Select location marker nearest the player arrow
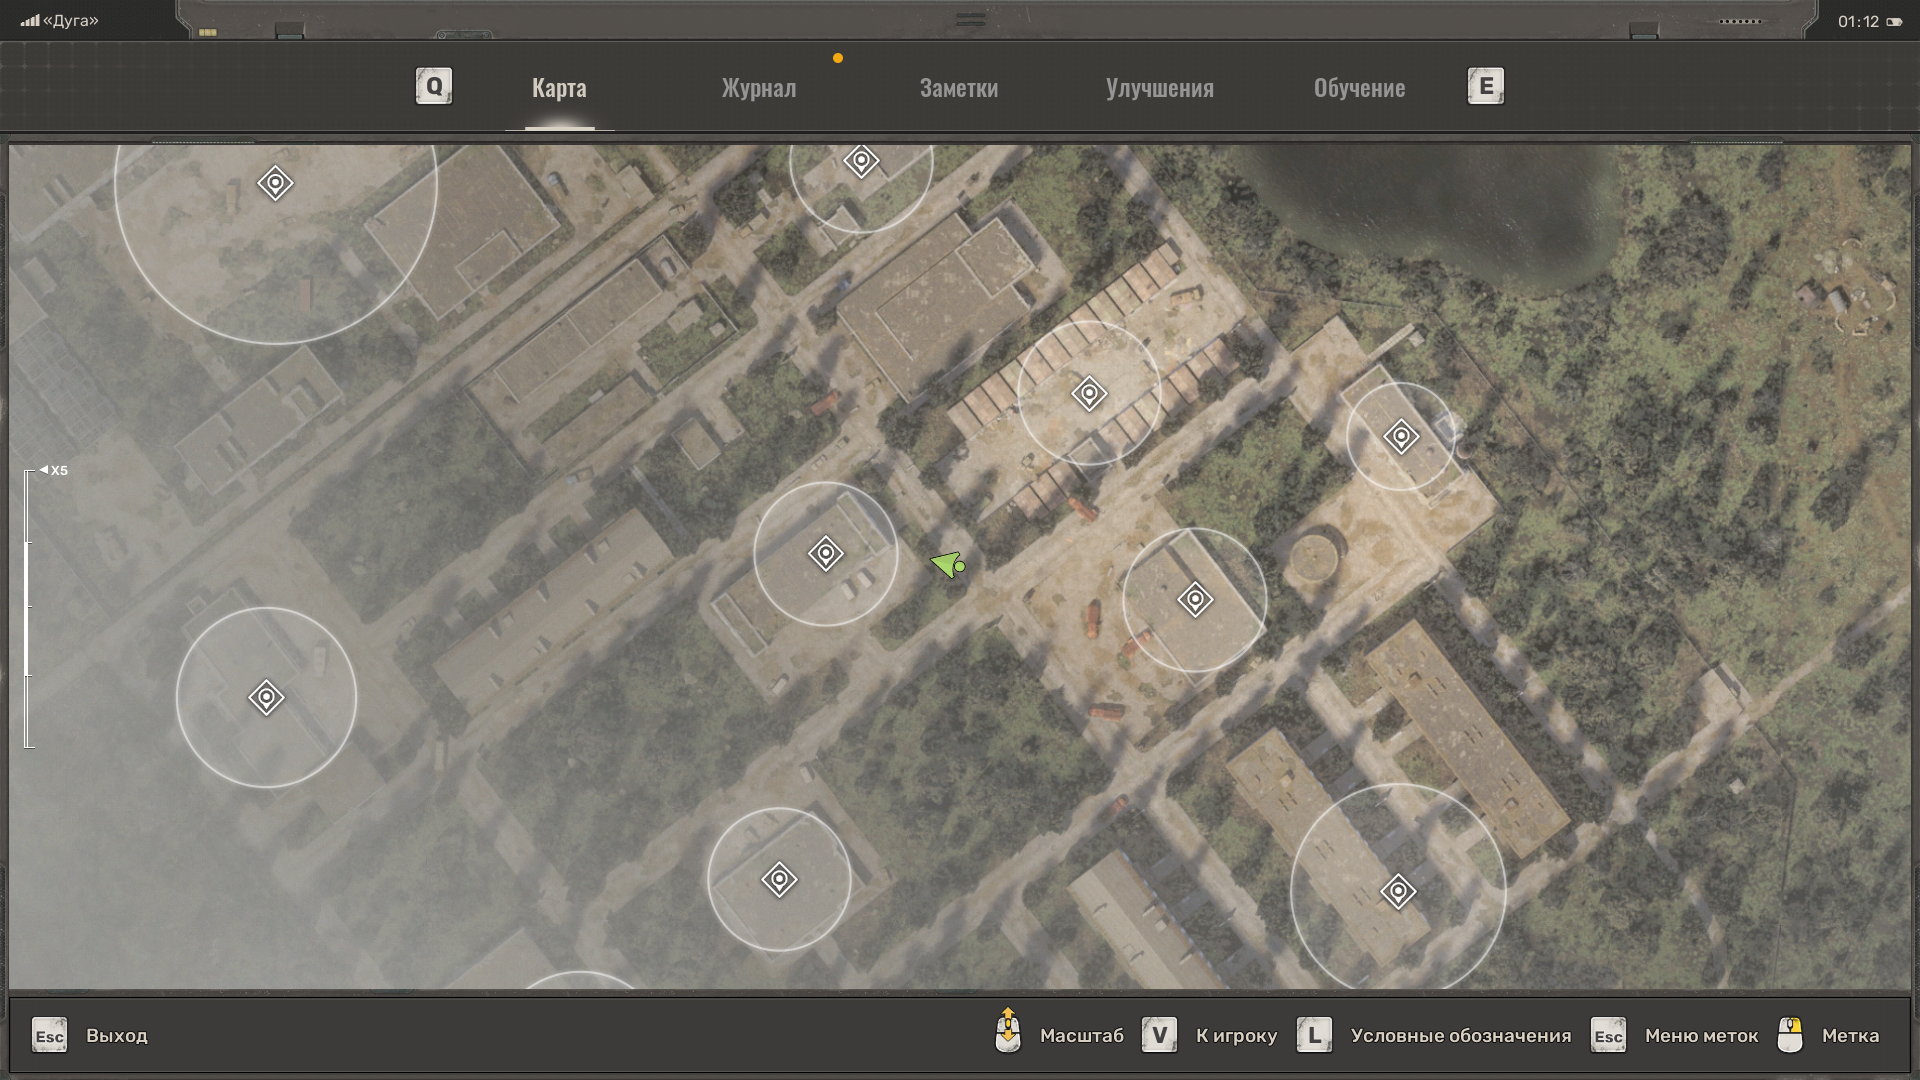Image resolution: width=1920 pixels, height=1080 pixels. tap(826, 553)
